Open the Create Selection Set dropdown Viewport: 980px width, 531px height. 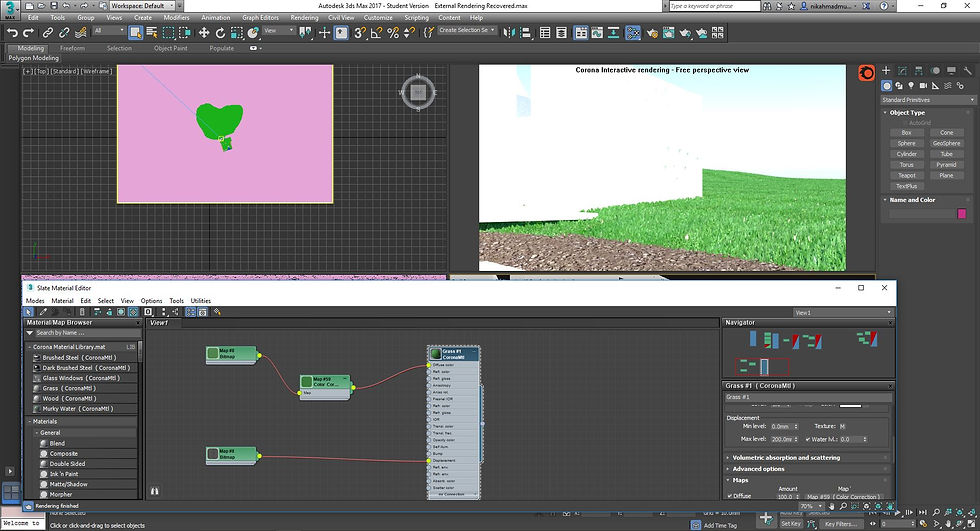click(467, 30)
